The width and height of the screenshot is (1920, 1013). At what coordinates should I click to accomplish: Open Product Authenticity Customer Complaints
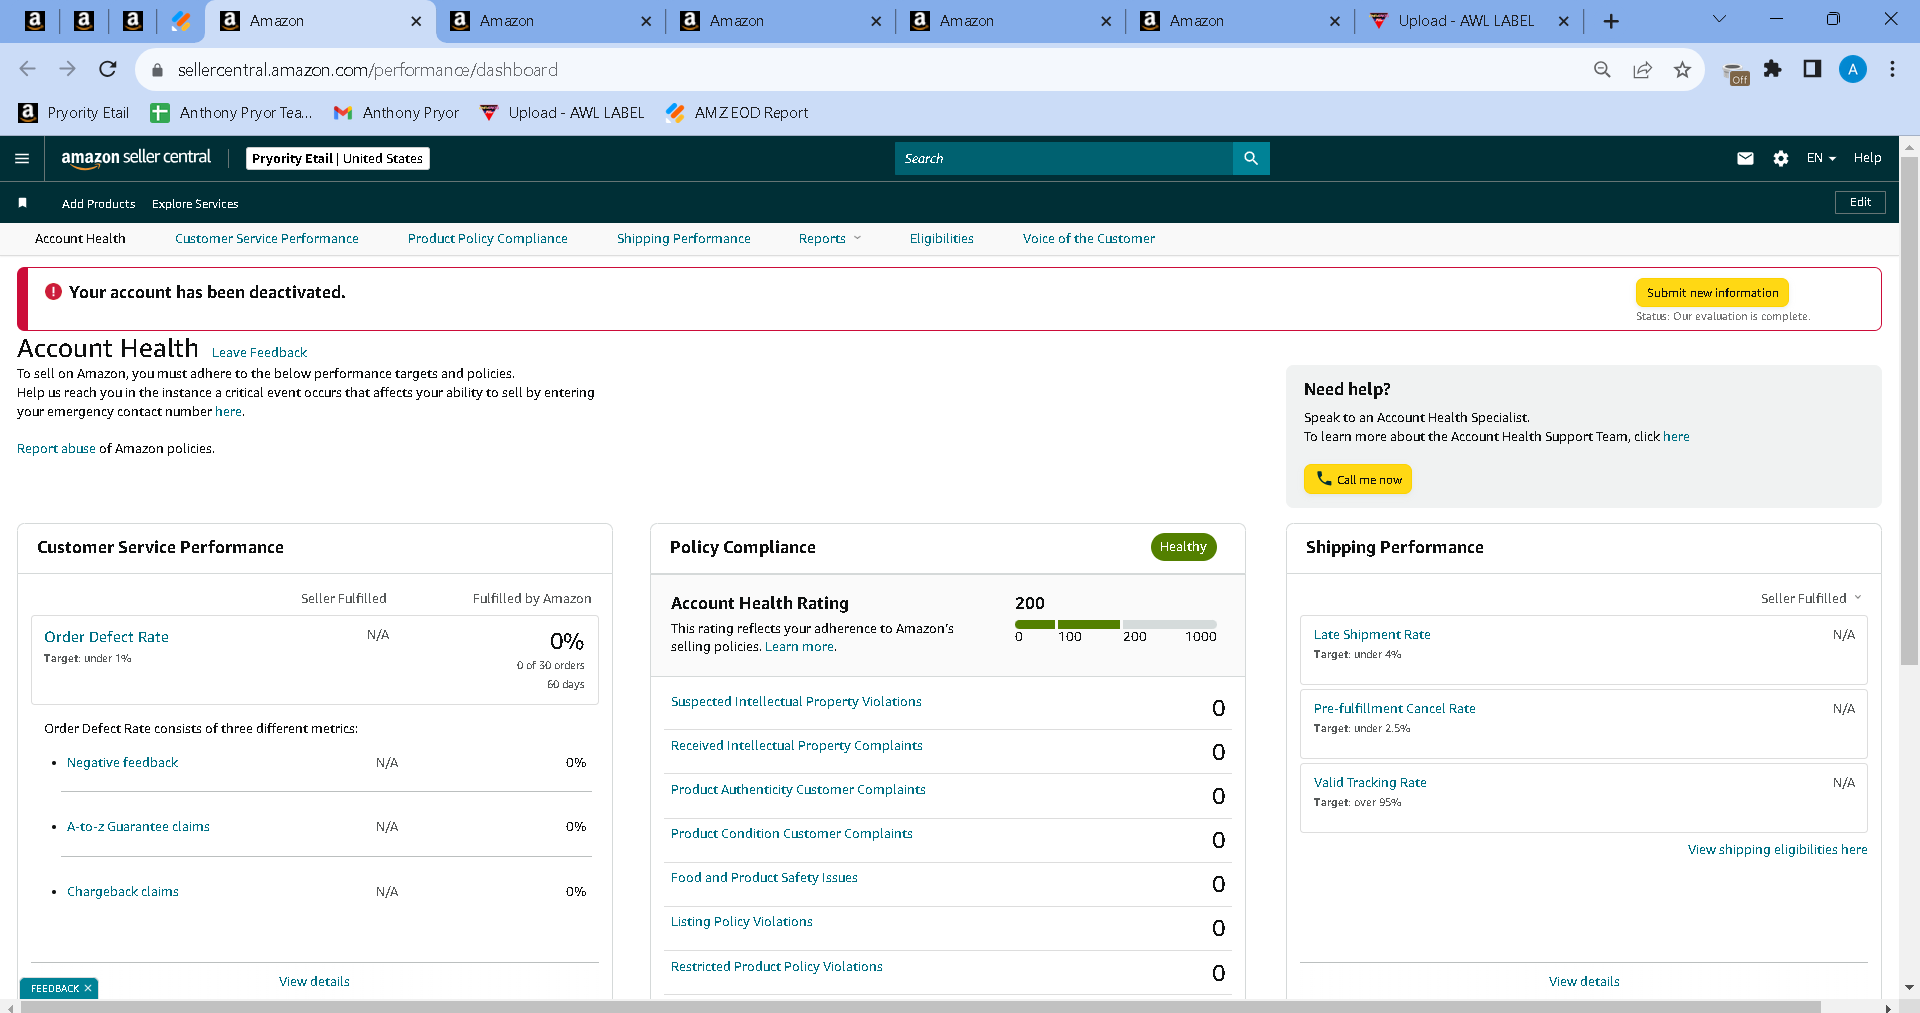click(x=798, y=789)
